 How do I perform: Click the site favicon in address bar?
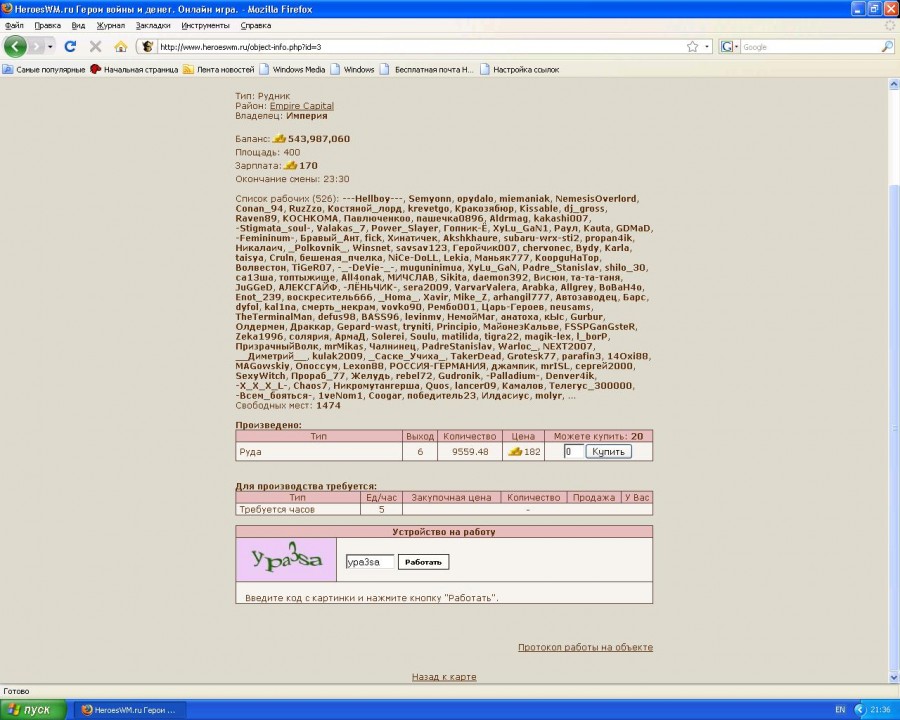coord(148,46)
